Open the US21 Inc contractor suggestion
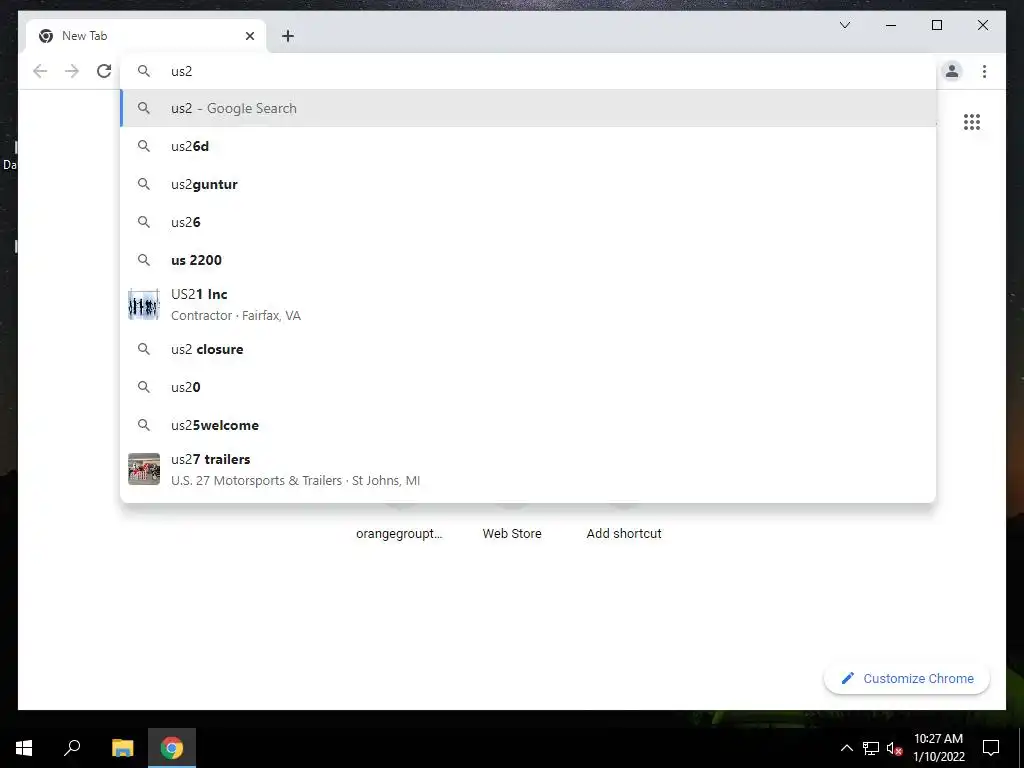 [x=528, y=304]
